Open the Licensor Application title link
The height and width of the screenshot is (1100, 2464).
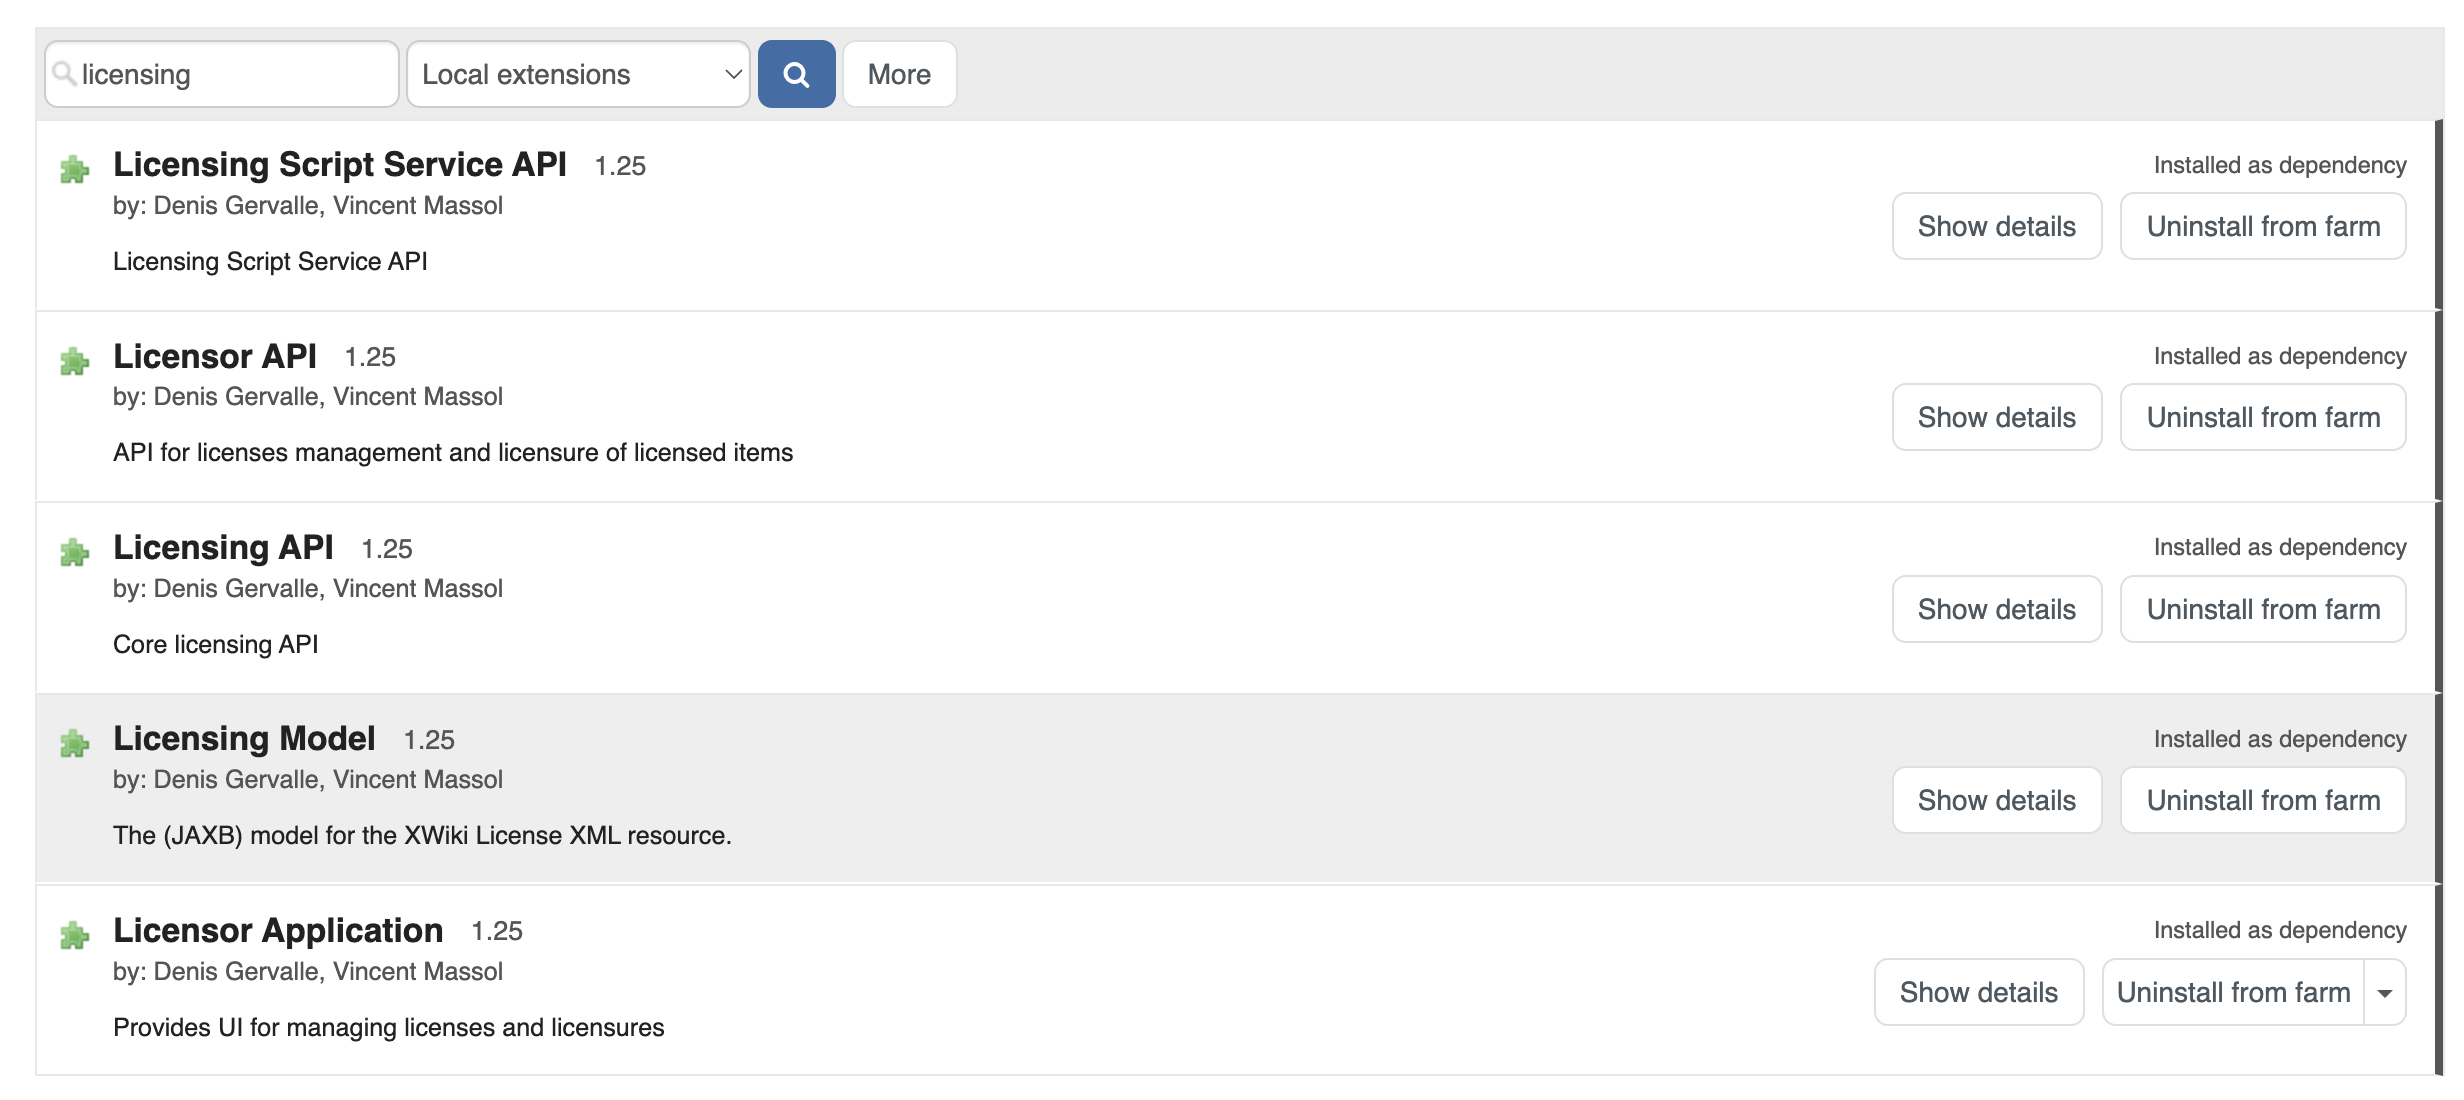(x=278, y=930)
